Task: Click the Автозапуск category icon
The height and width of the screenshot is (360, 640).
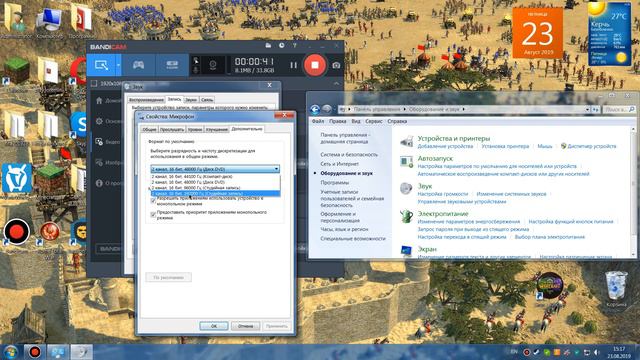Action: [406, 162]
